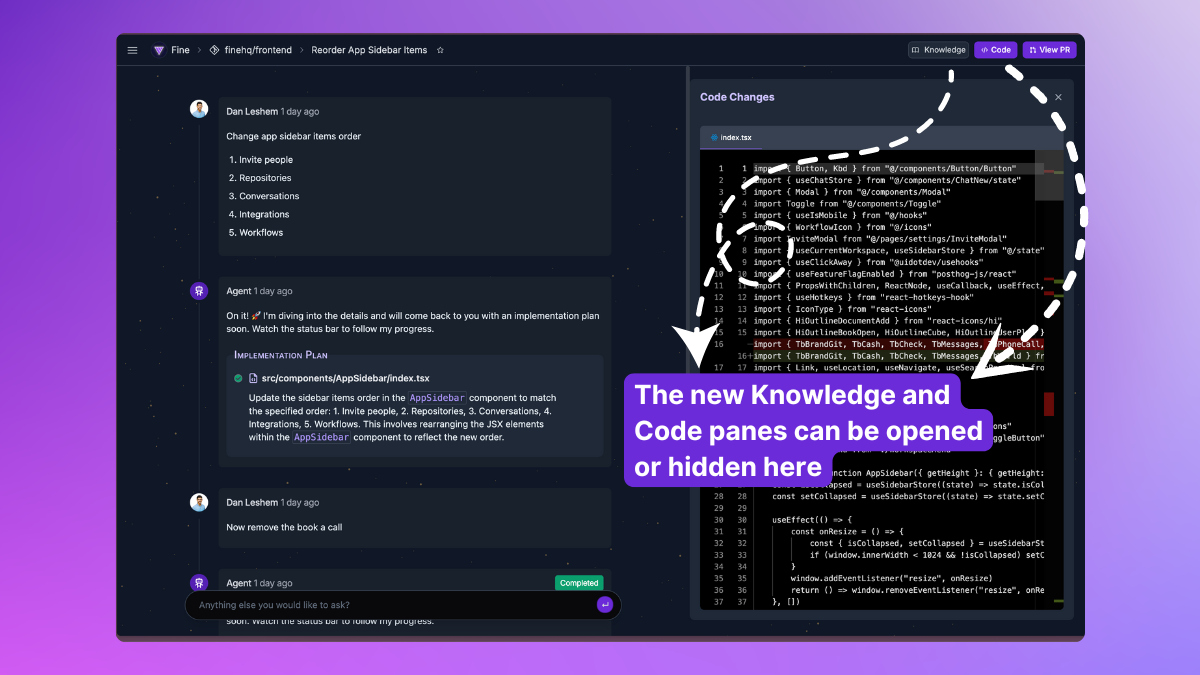The width and height of the screenshot is (1200, 675).
Task: Click Agent name above 'On it!' message
Action: [239, 291]
